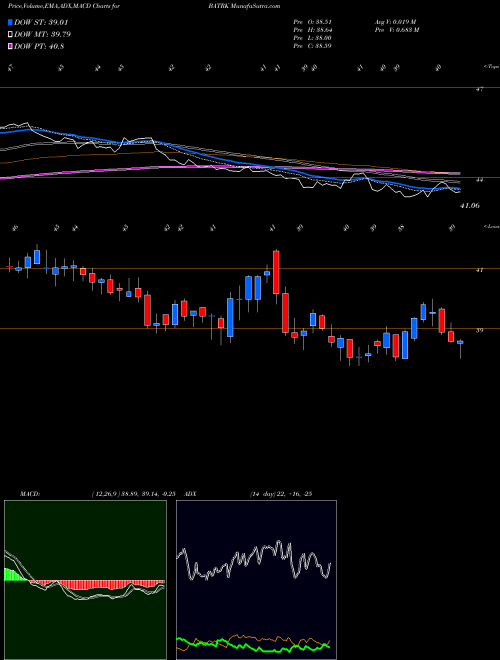Click the 'BATRK MunafaSutra.com' header text

244,6
